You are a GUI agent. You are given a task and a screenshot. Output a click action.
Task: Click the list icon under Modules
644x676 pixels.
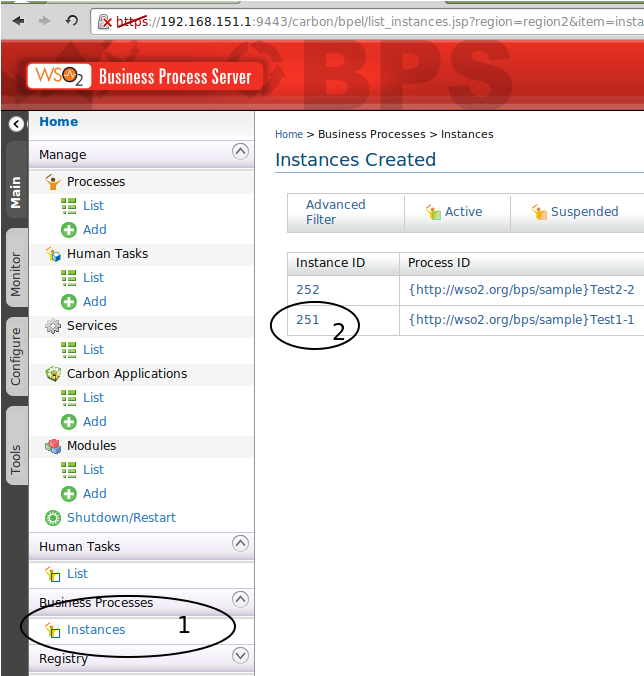69,470
